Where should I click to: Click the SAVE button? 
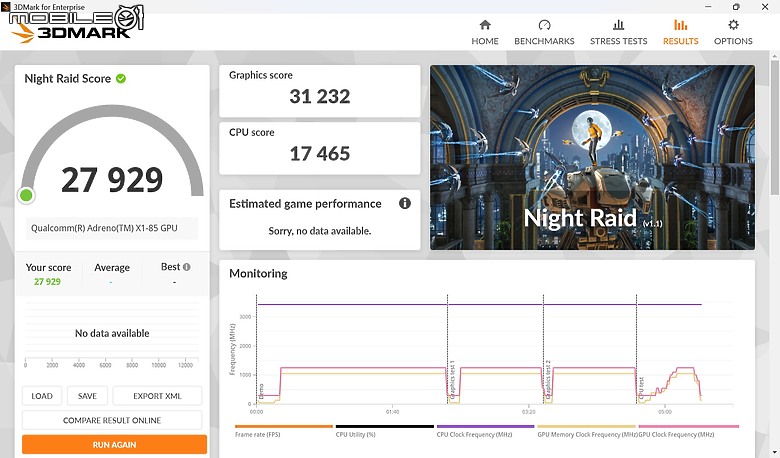click(87, 396)
